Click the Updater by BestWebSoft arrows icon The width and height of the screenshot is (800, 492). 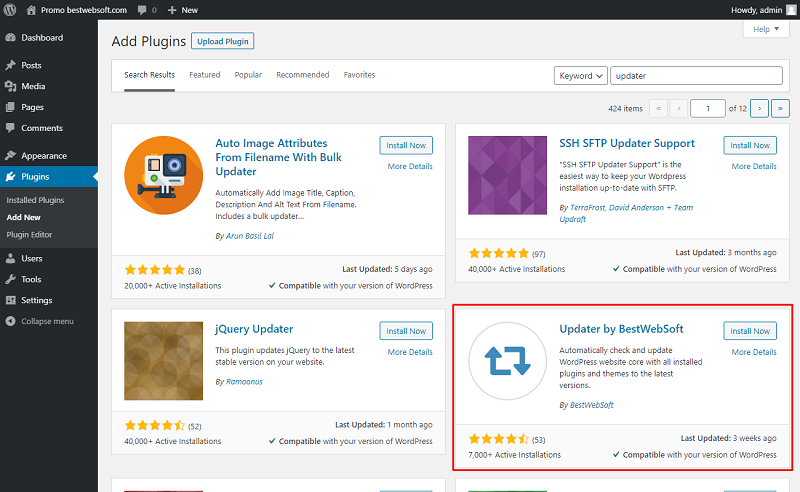[507, 361]
